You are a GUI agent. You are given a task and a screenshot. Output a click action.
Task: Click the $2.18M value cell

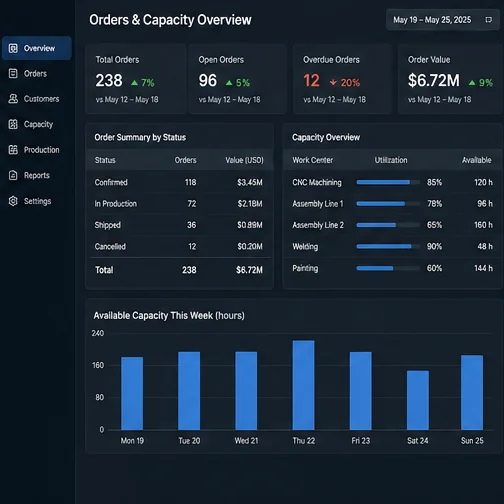[x=250, y=204]
